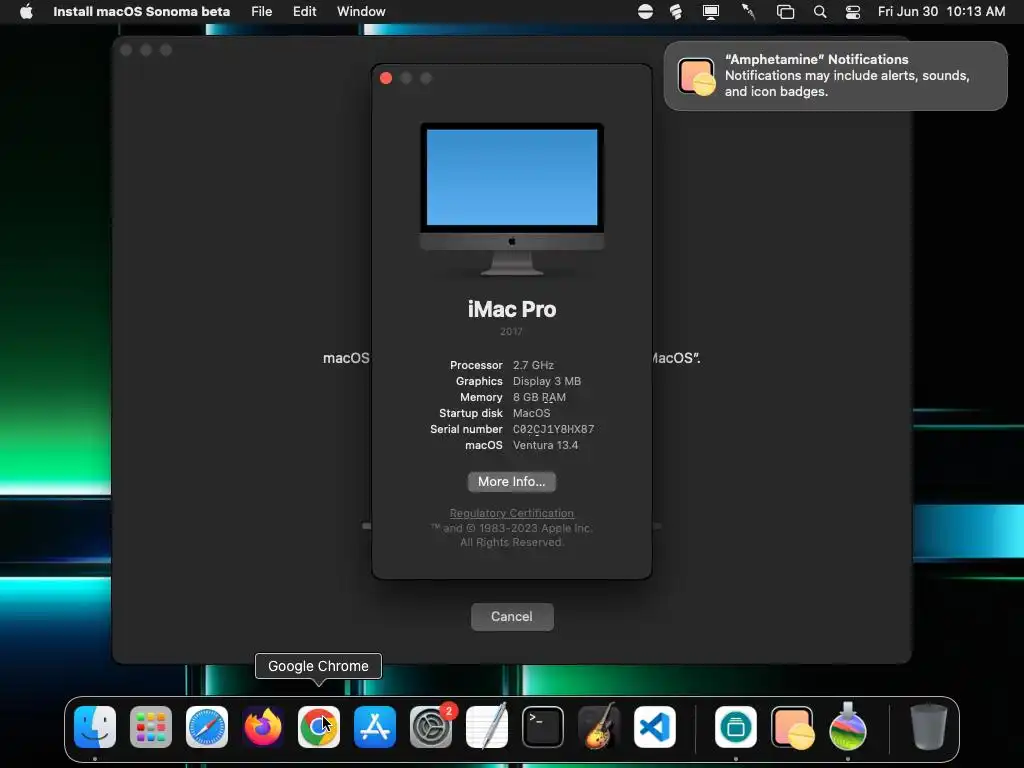Open Launchpad in the Dock
The image size is (1024, 768).
151,727
